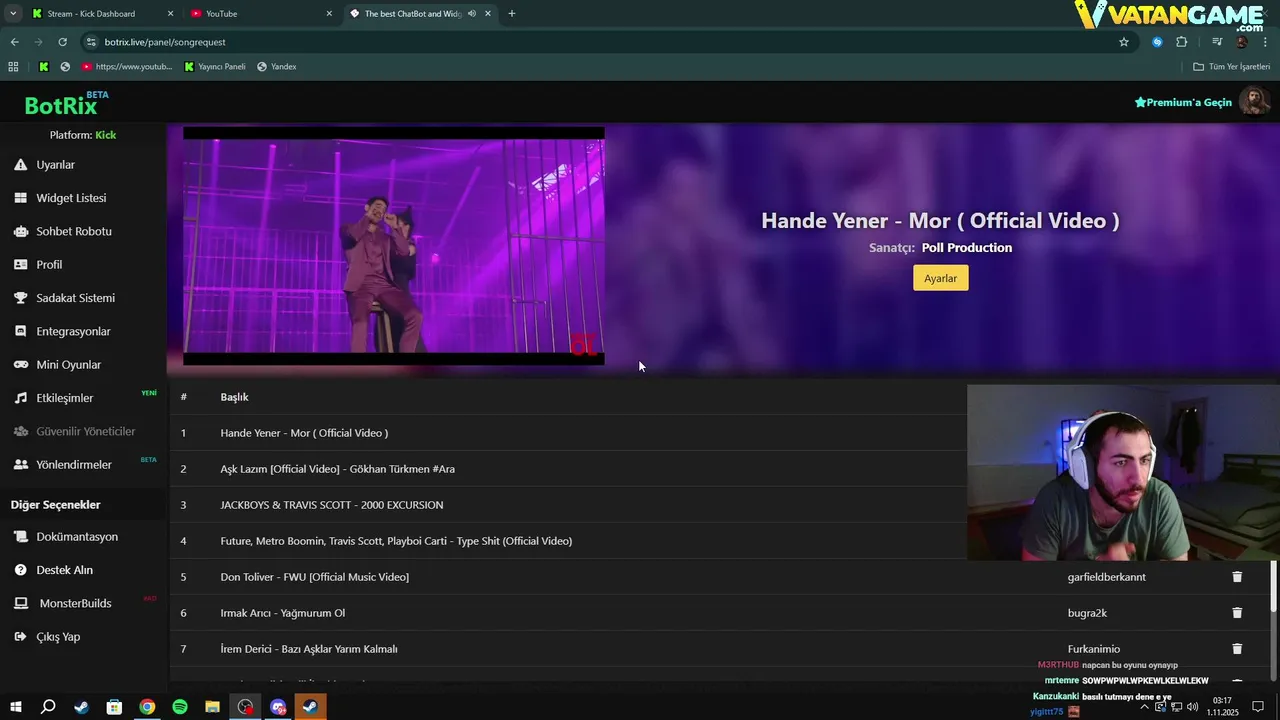
Task: Delete İrem Derici song request
Action: 1237,649
